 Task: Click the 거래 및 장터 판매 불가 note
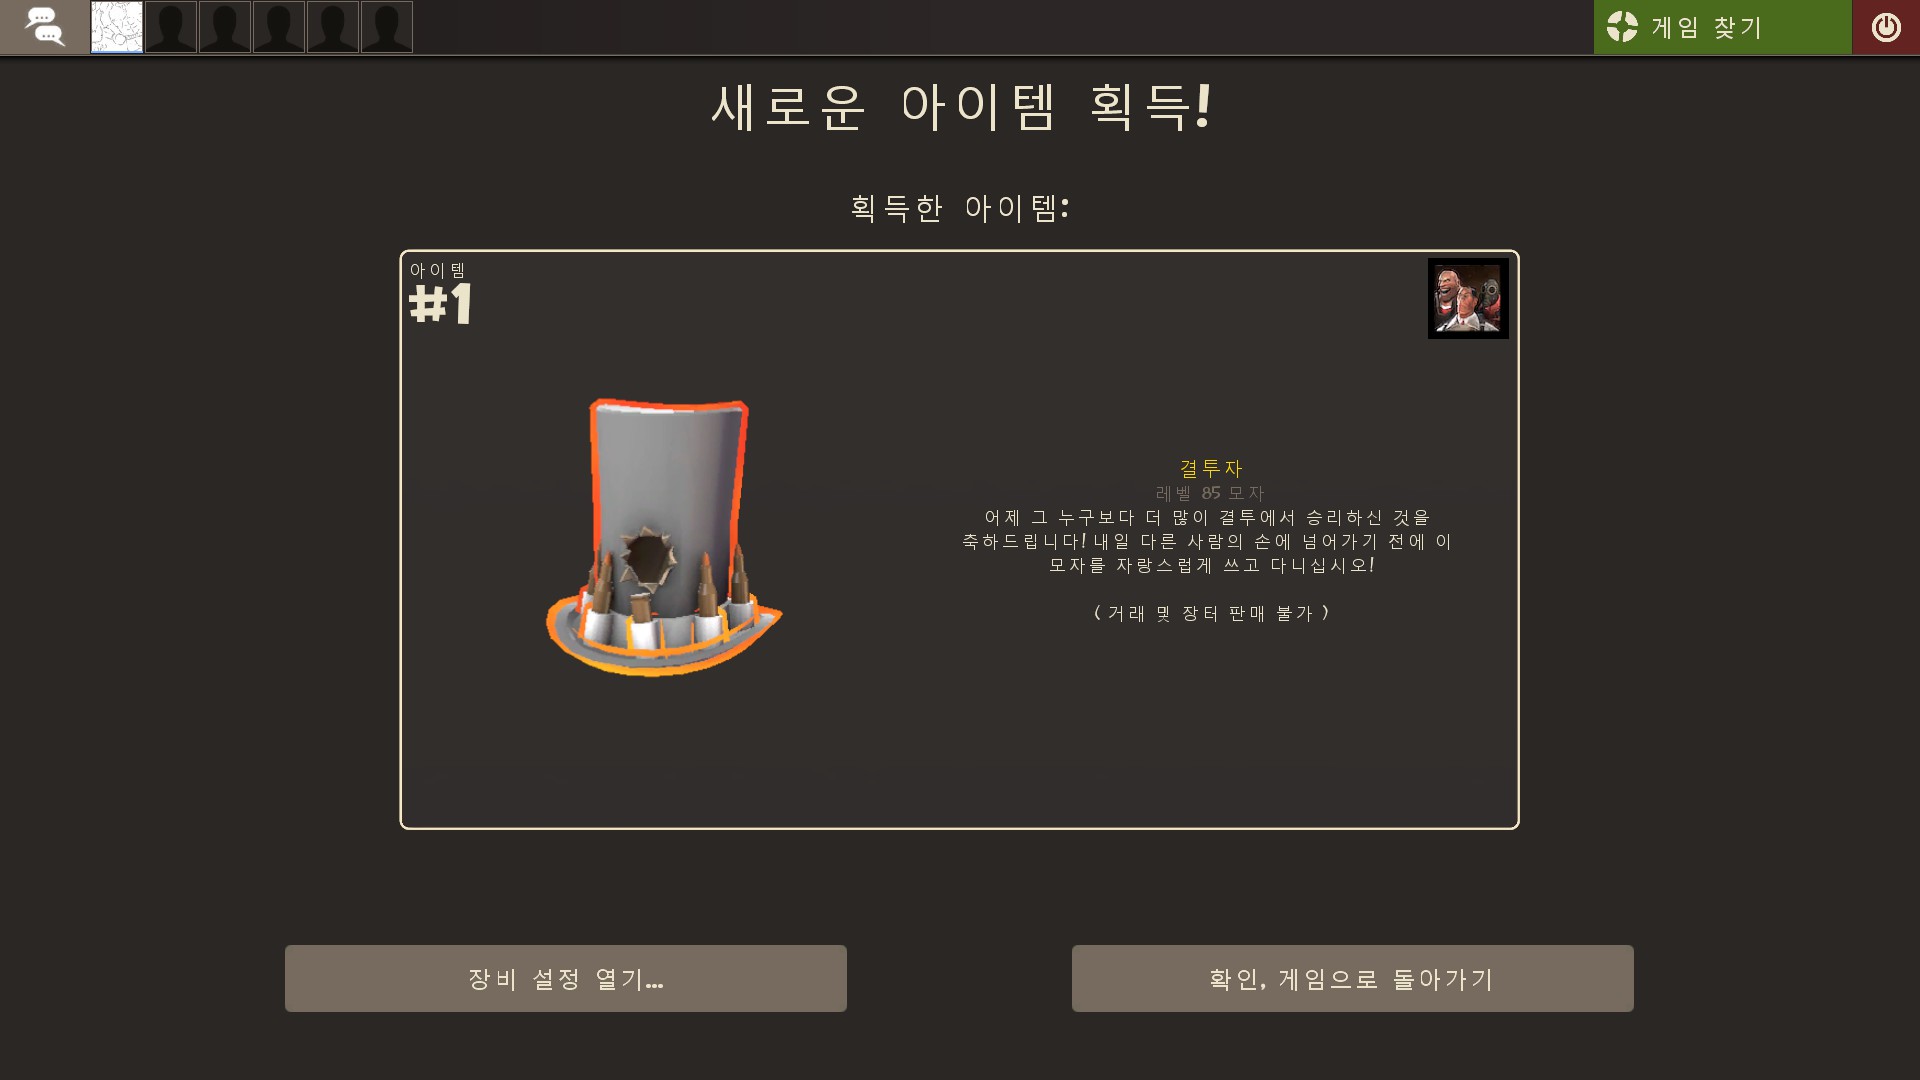click(1211, 613)
